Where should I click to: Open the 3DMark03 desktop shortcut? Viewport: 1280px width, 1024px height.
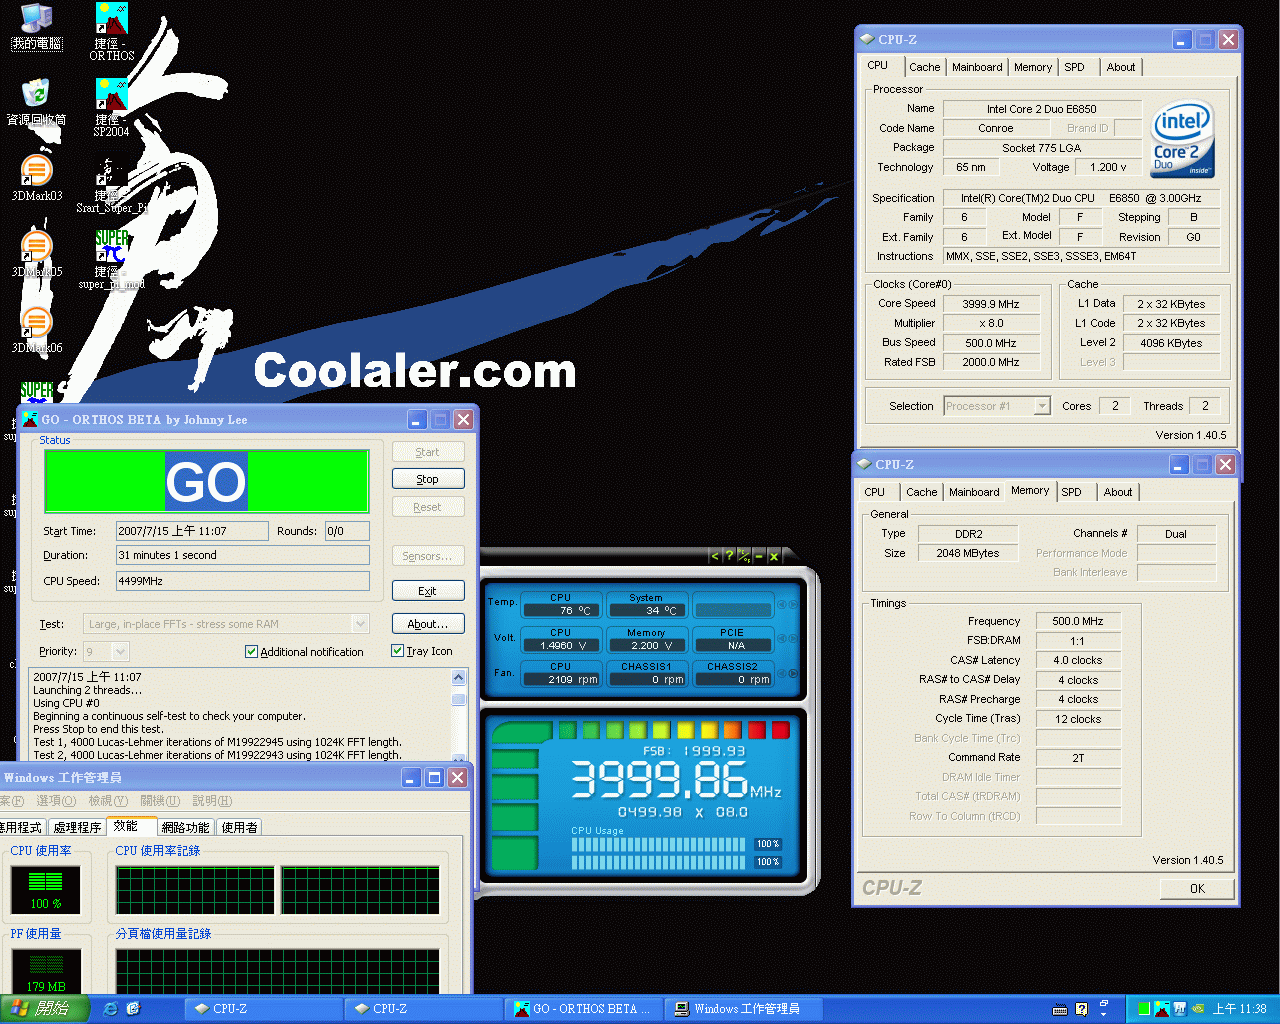(37, 178)
